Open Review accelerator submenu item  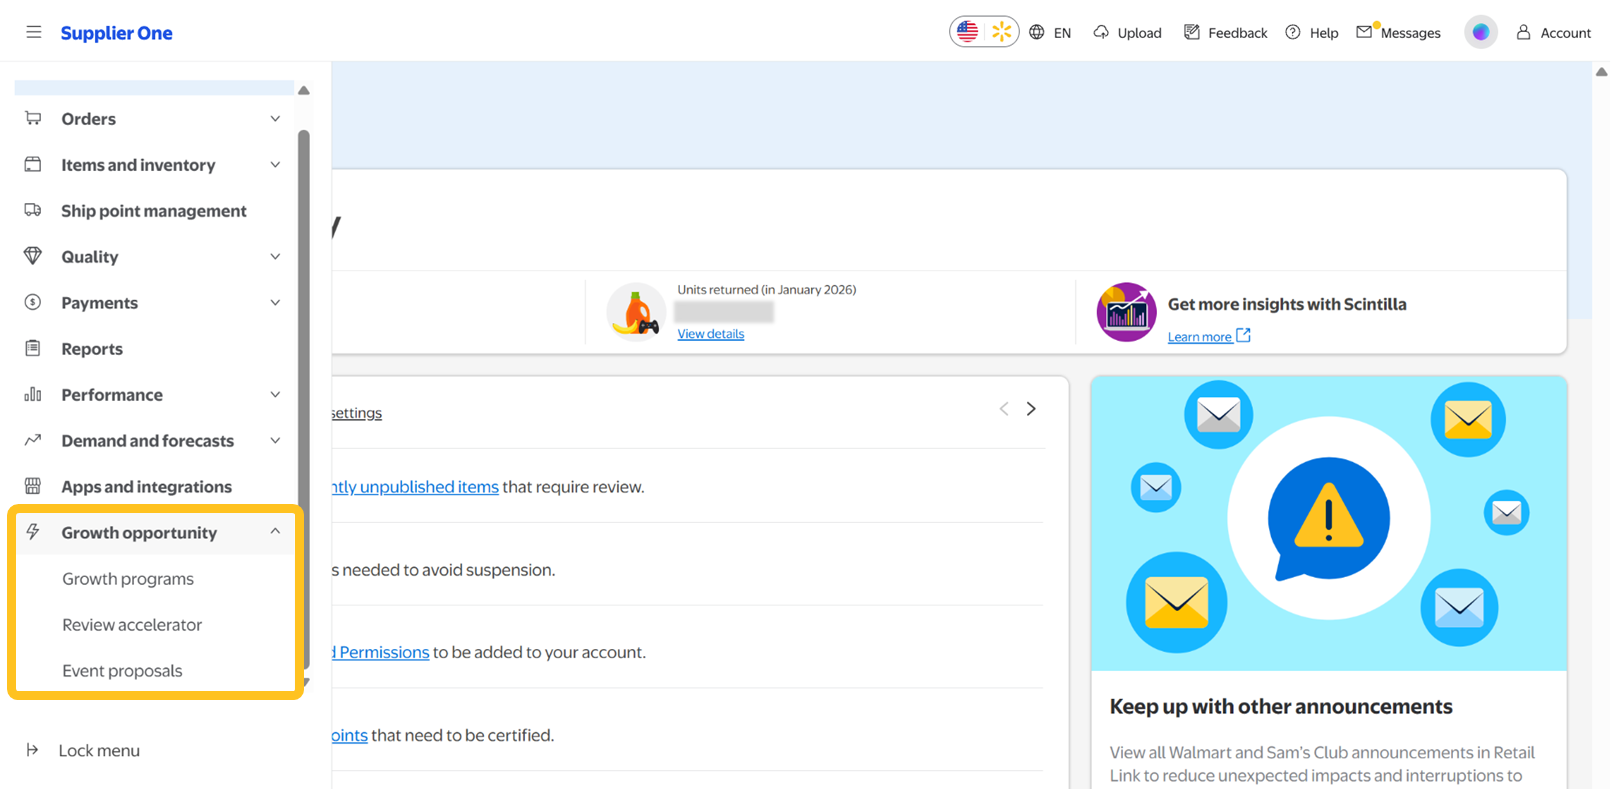pos(132,625)
